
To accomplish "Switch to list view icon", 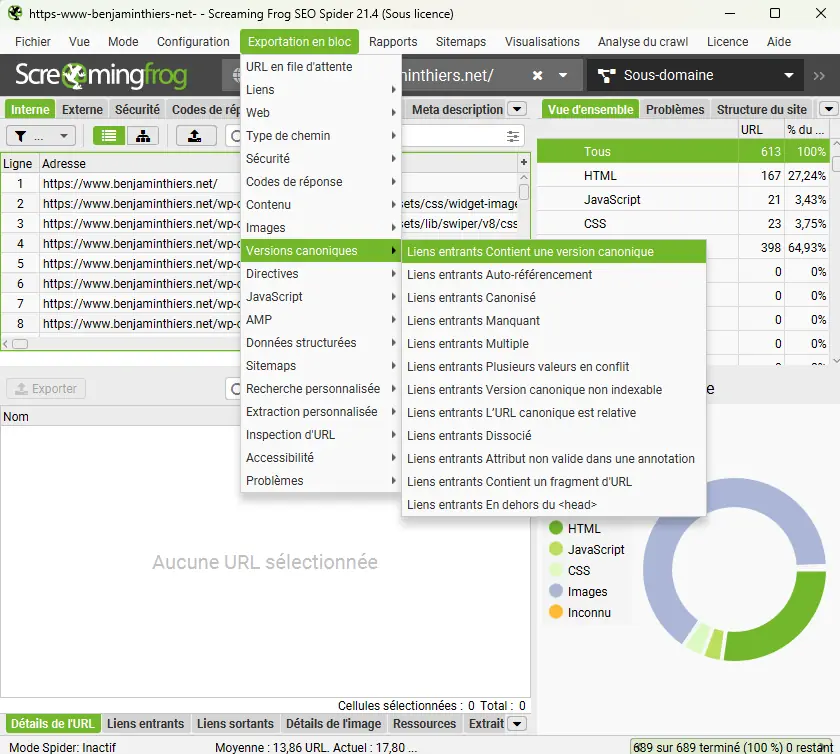I will click(x=110, y=136).
